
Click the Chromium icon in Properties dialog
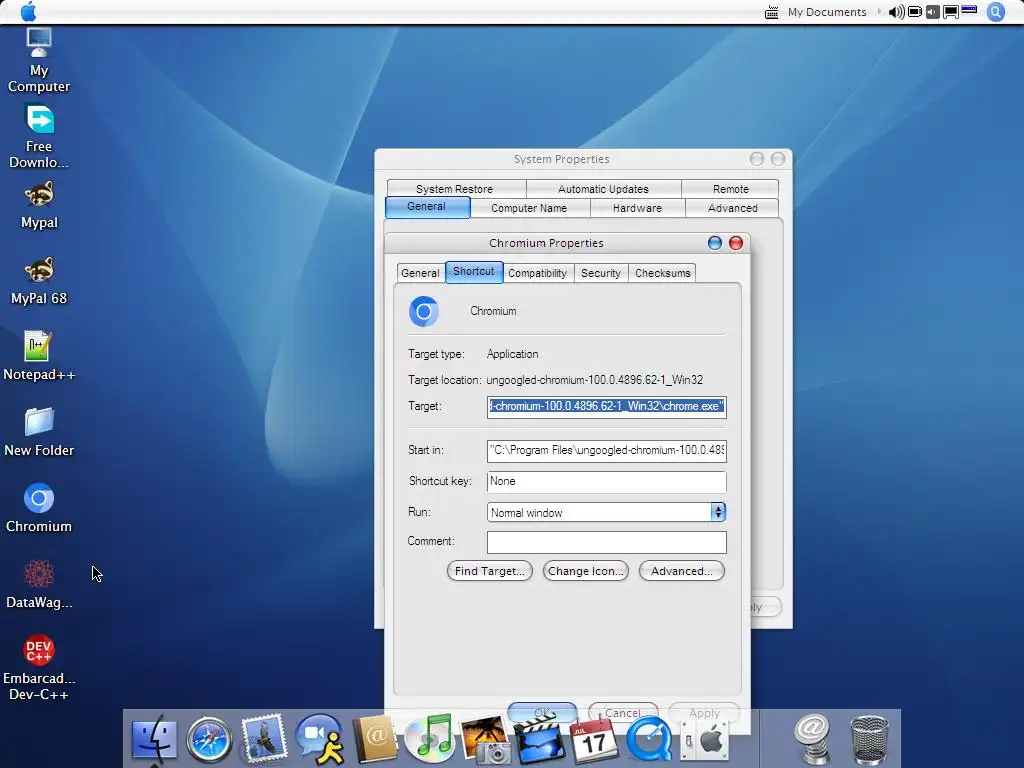(x=424, y=312)
